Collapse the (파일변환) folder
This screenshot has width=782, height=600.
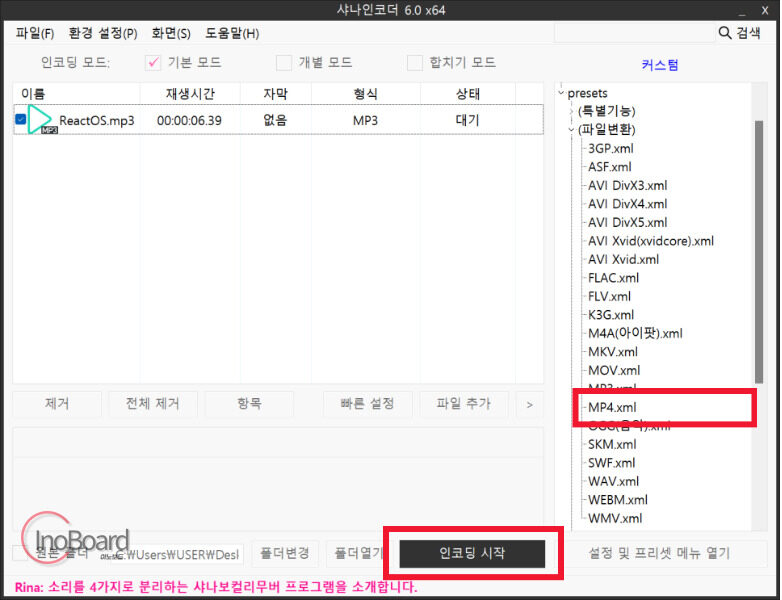click(x=572, y=130)
